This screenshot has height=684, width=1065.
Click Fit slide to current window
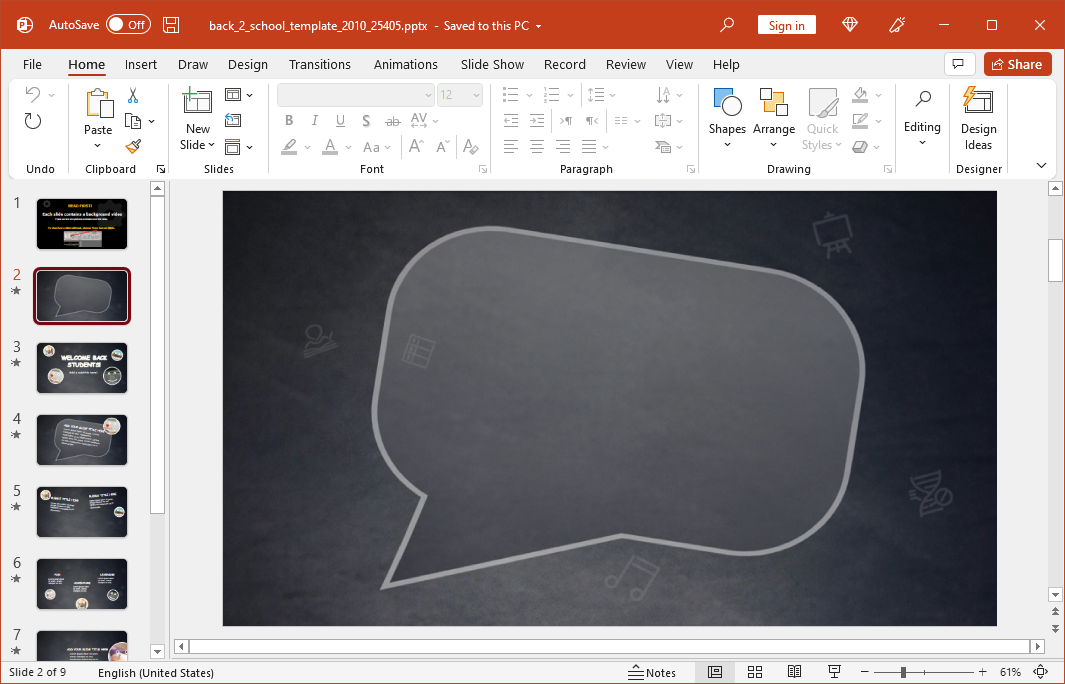(x=1040, y=672)
